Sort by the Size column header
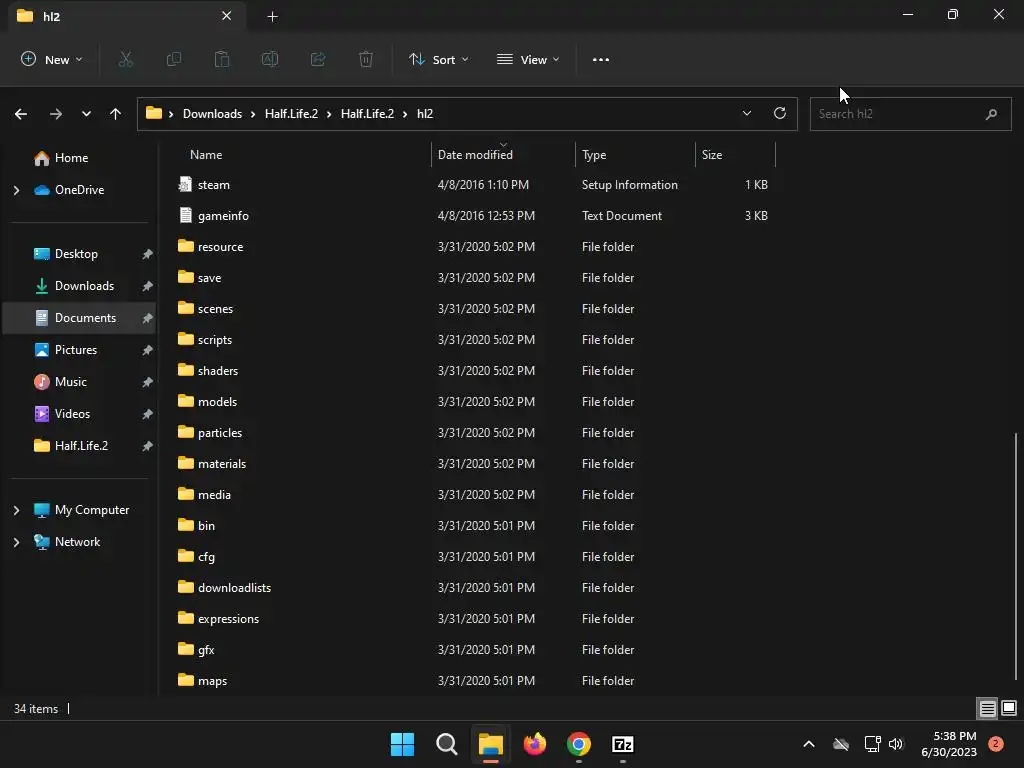This screenshot has width=1024, height=768. coord(712,155)
